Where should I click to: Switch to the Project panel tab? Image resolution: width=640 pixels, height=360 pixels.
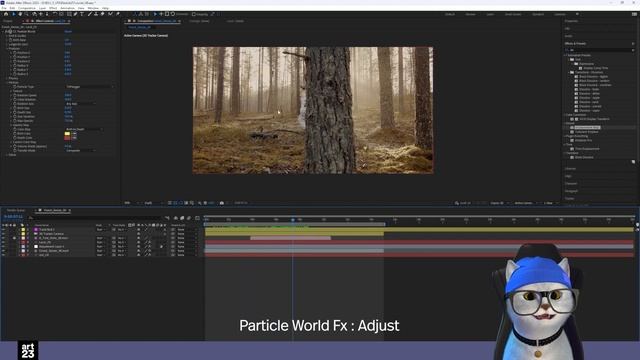pos(8,21)
